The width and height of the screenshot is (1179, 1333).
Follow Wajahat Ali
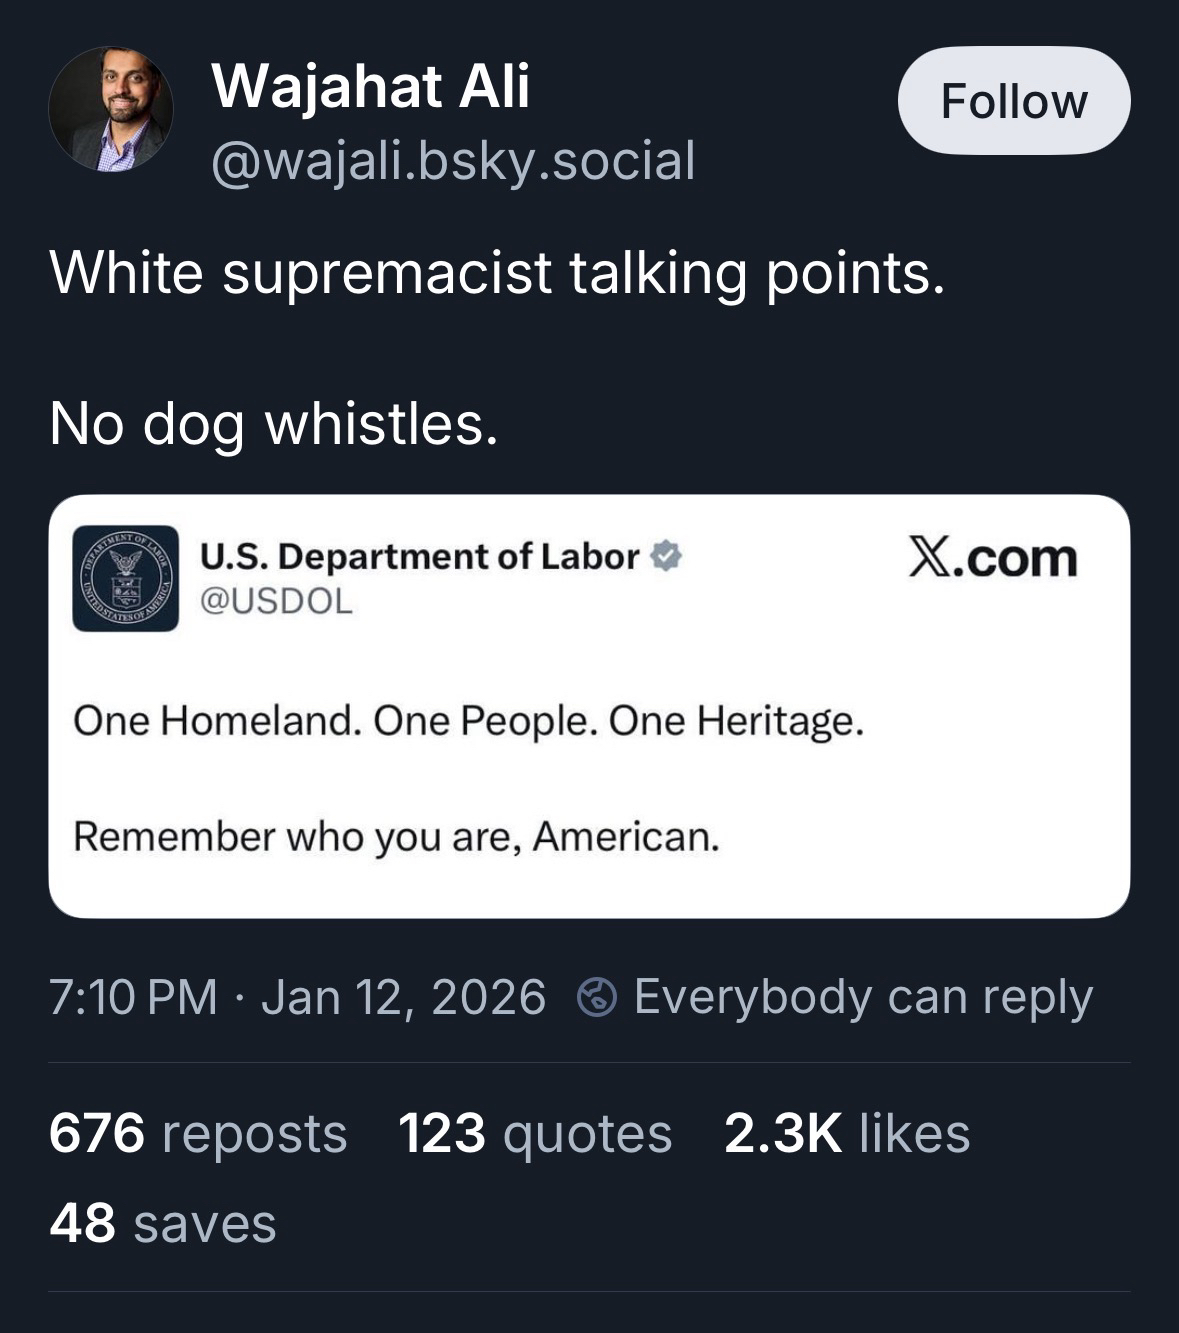(1013, 101)
